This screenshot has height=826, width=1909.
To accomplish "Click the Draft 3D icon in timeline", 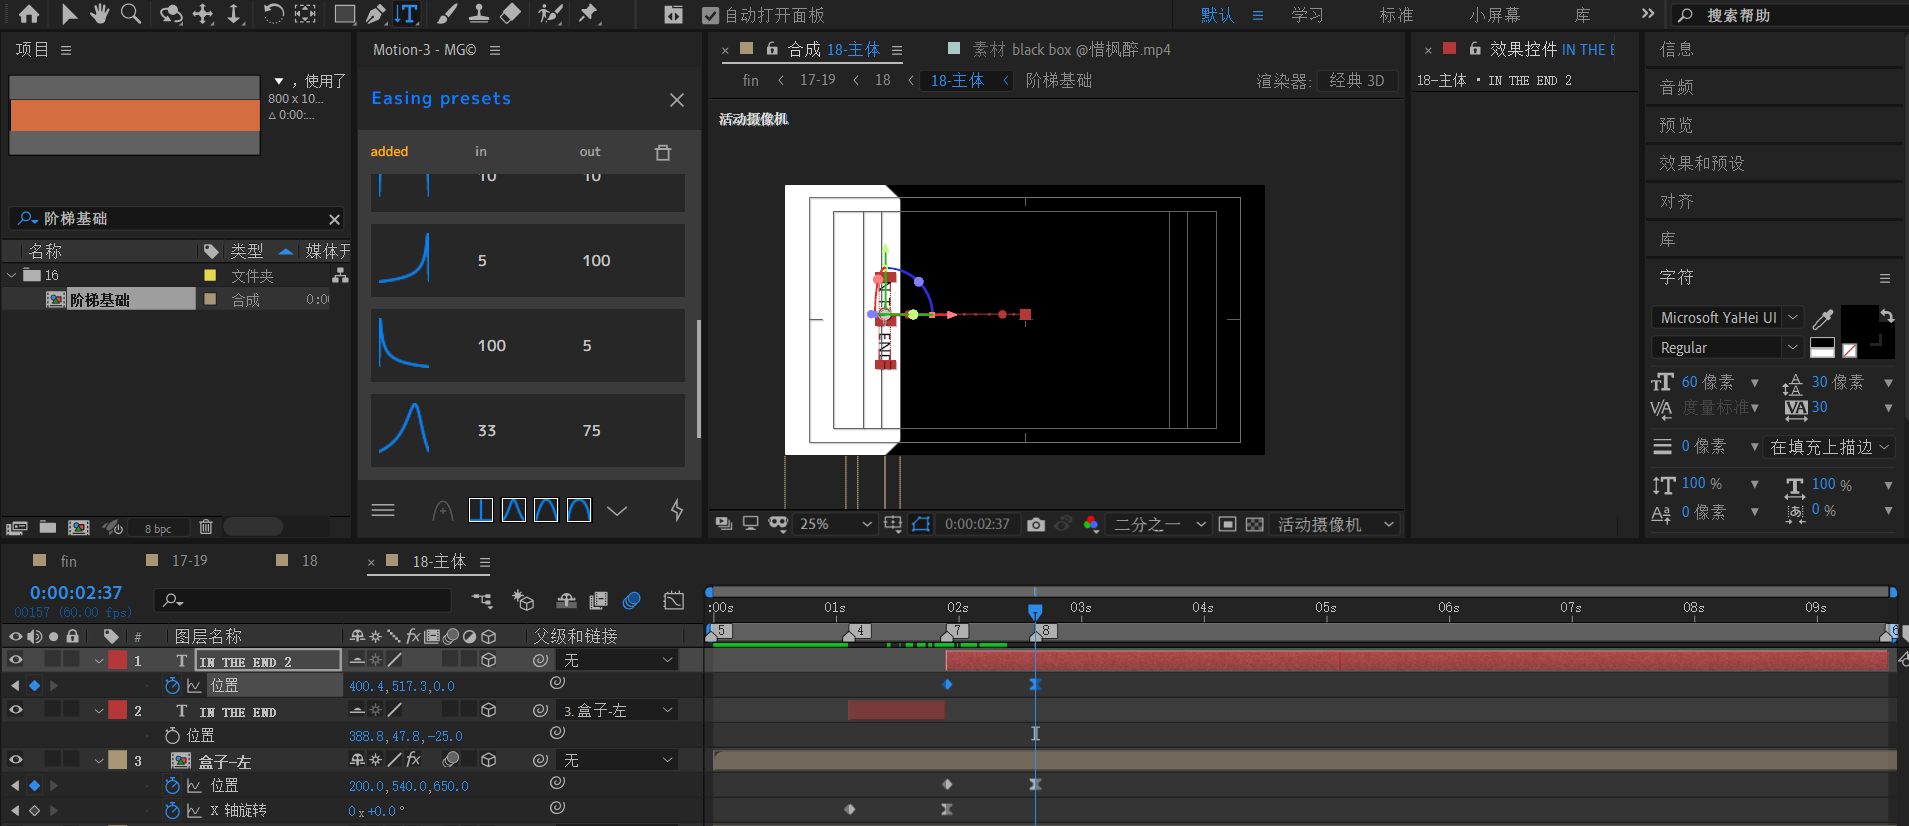I will 523,600.
